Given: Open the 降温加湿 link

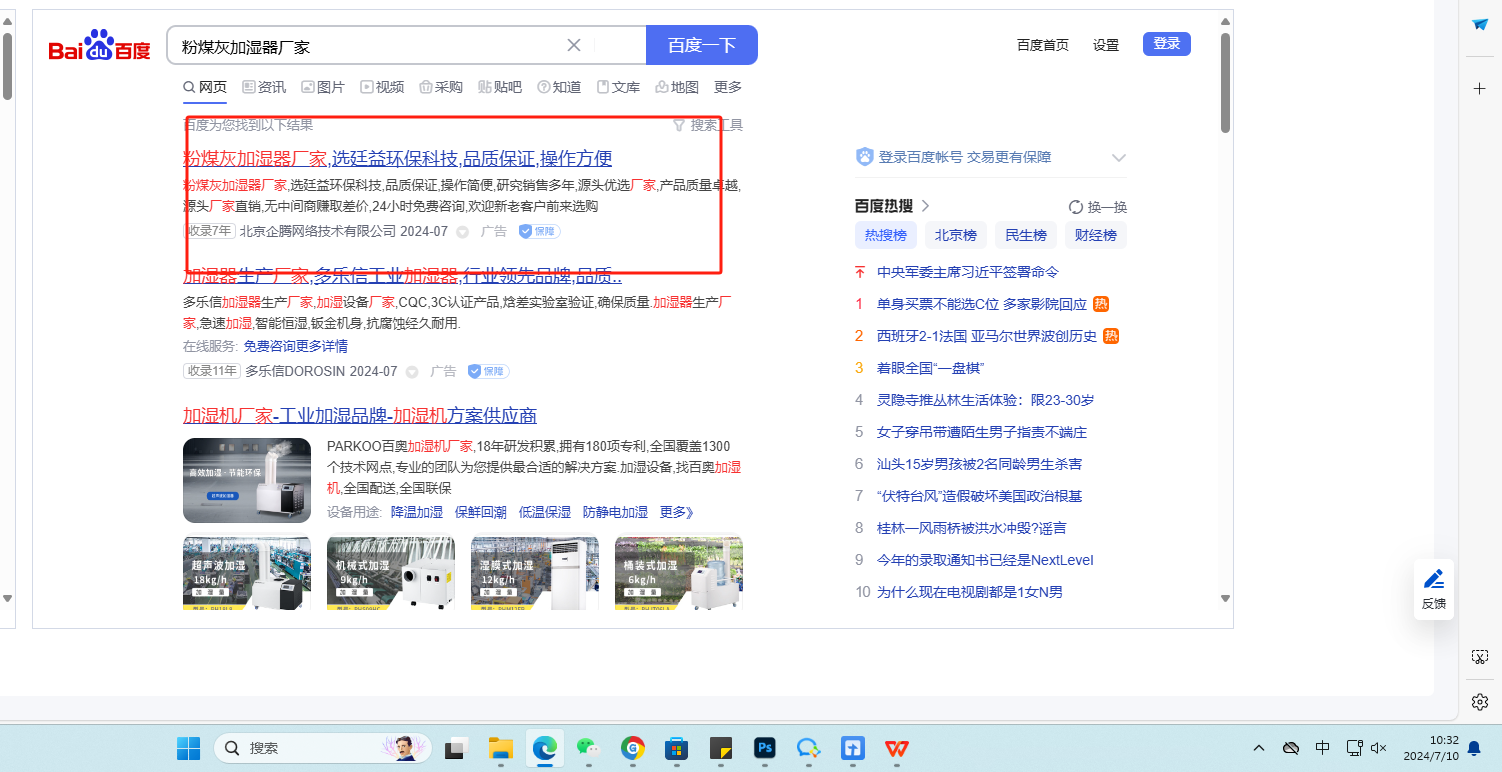Looking at the screenshot, I should tap(417, 512).
